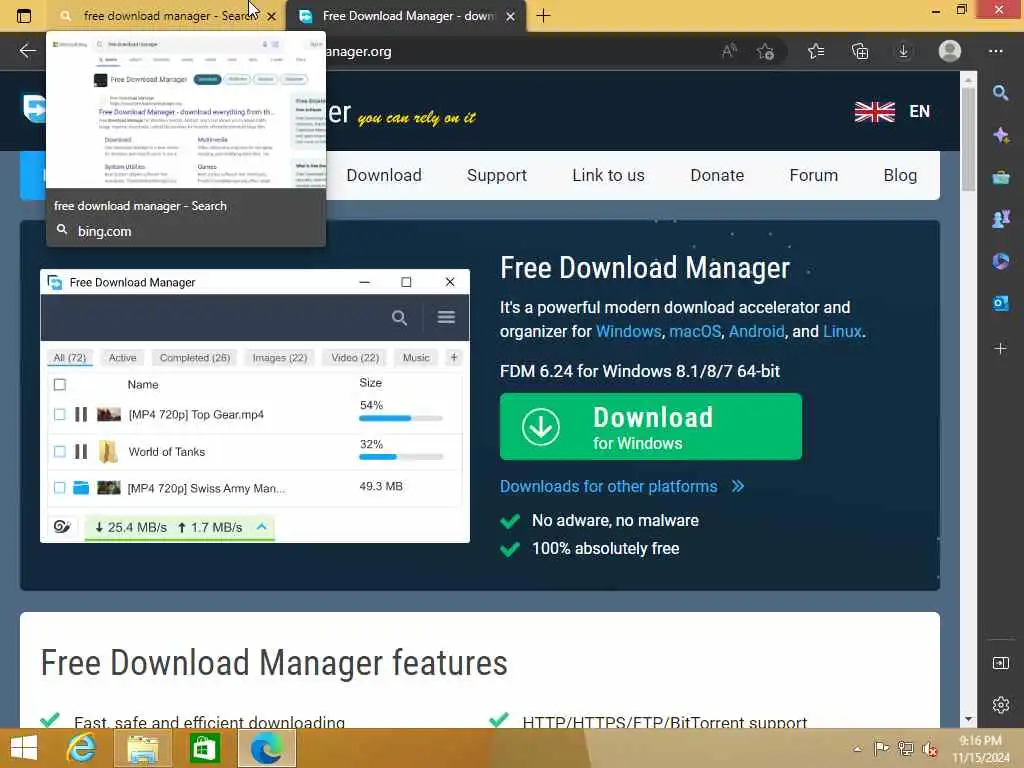Pause the Top Gear.mp4 download
Viewport: 1024px width, 768px height.
pyautogui.click(x=81, y=414)
